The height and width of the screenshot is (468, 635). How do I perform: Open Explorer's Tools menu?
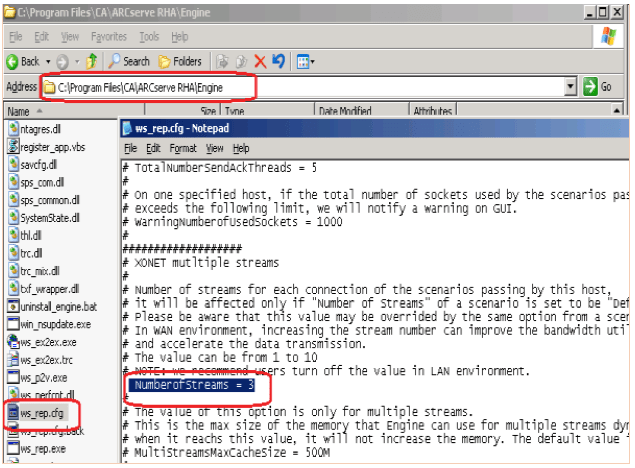click(149, 36)
